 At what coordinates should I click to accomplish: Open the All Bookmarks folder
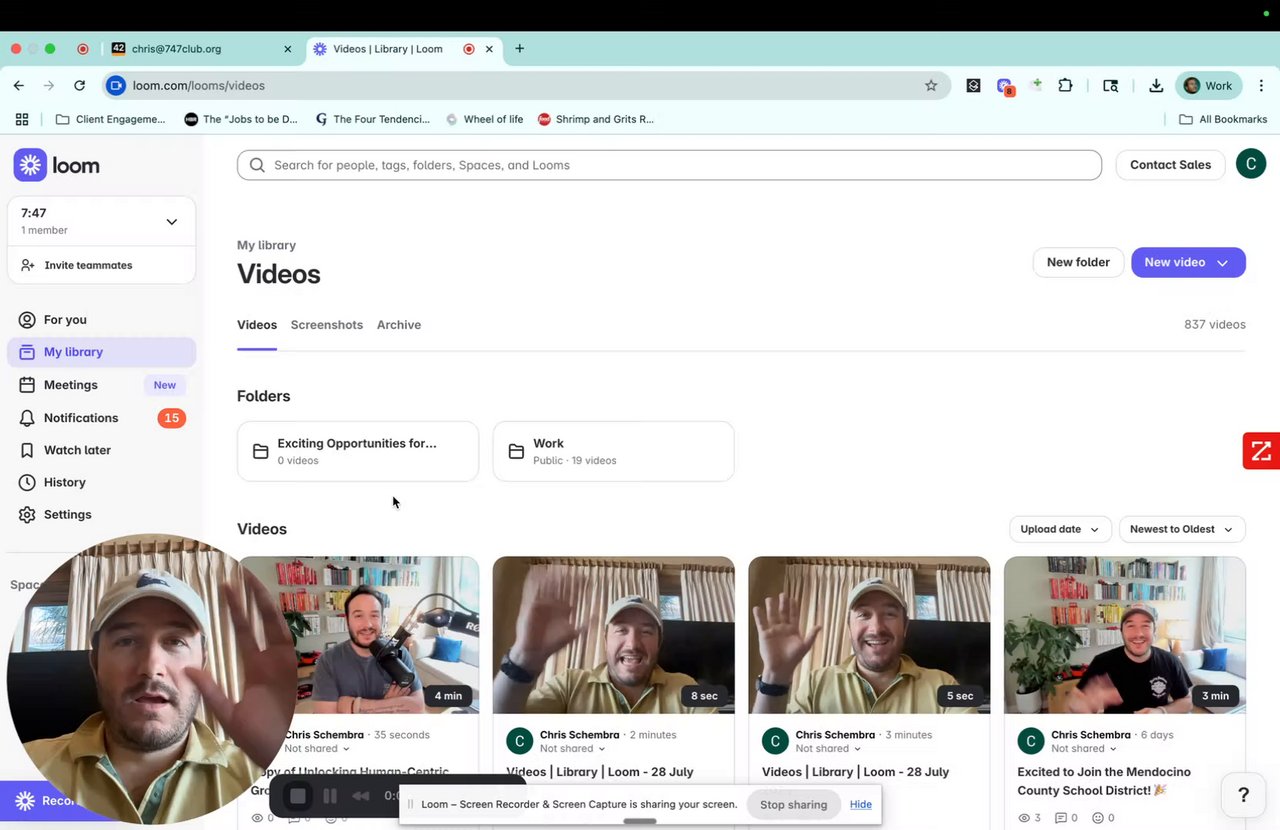pyautogui.click(x=1223, y=119)
